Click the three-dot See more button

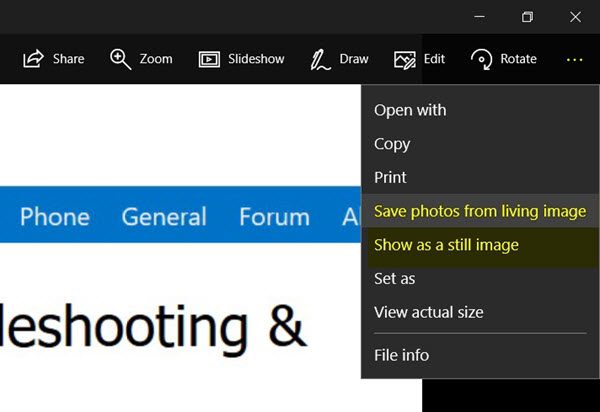coord(574,59)
